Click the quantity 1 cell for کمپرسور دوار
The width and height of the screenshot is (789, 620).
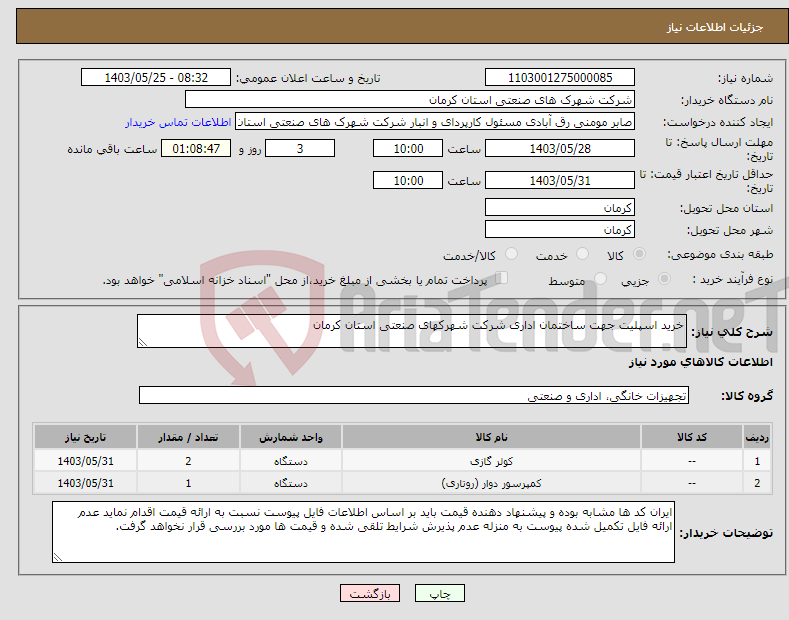[x=188, y=483]
